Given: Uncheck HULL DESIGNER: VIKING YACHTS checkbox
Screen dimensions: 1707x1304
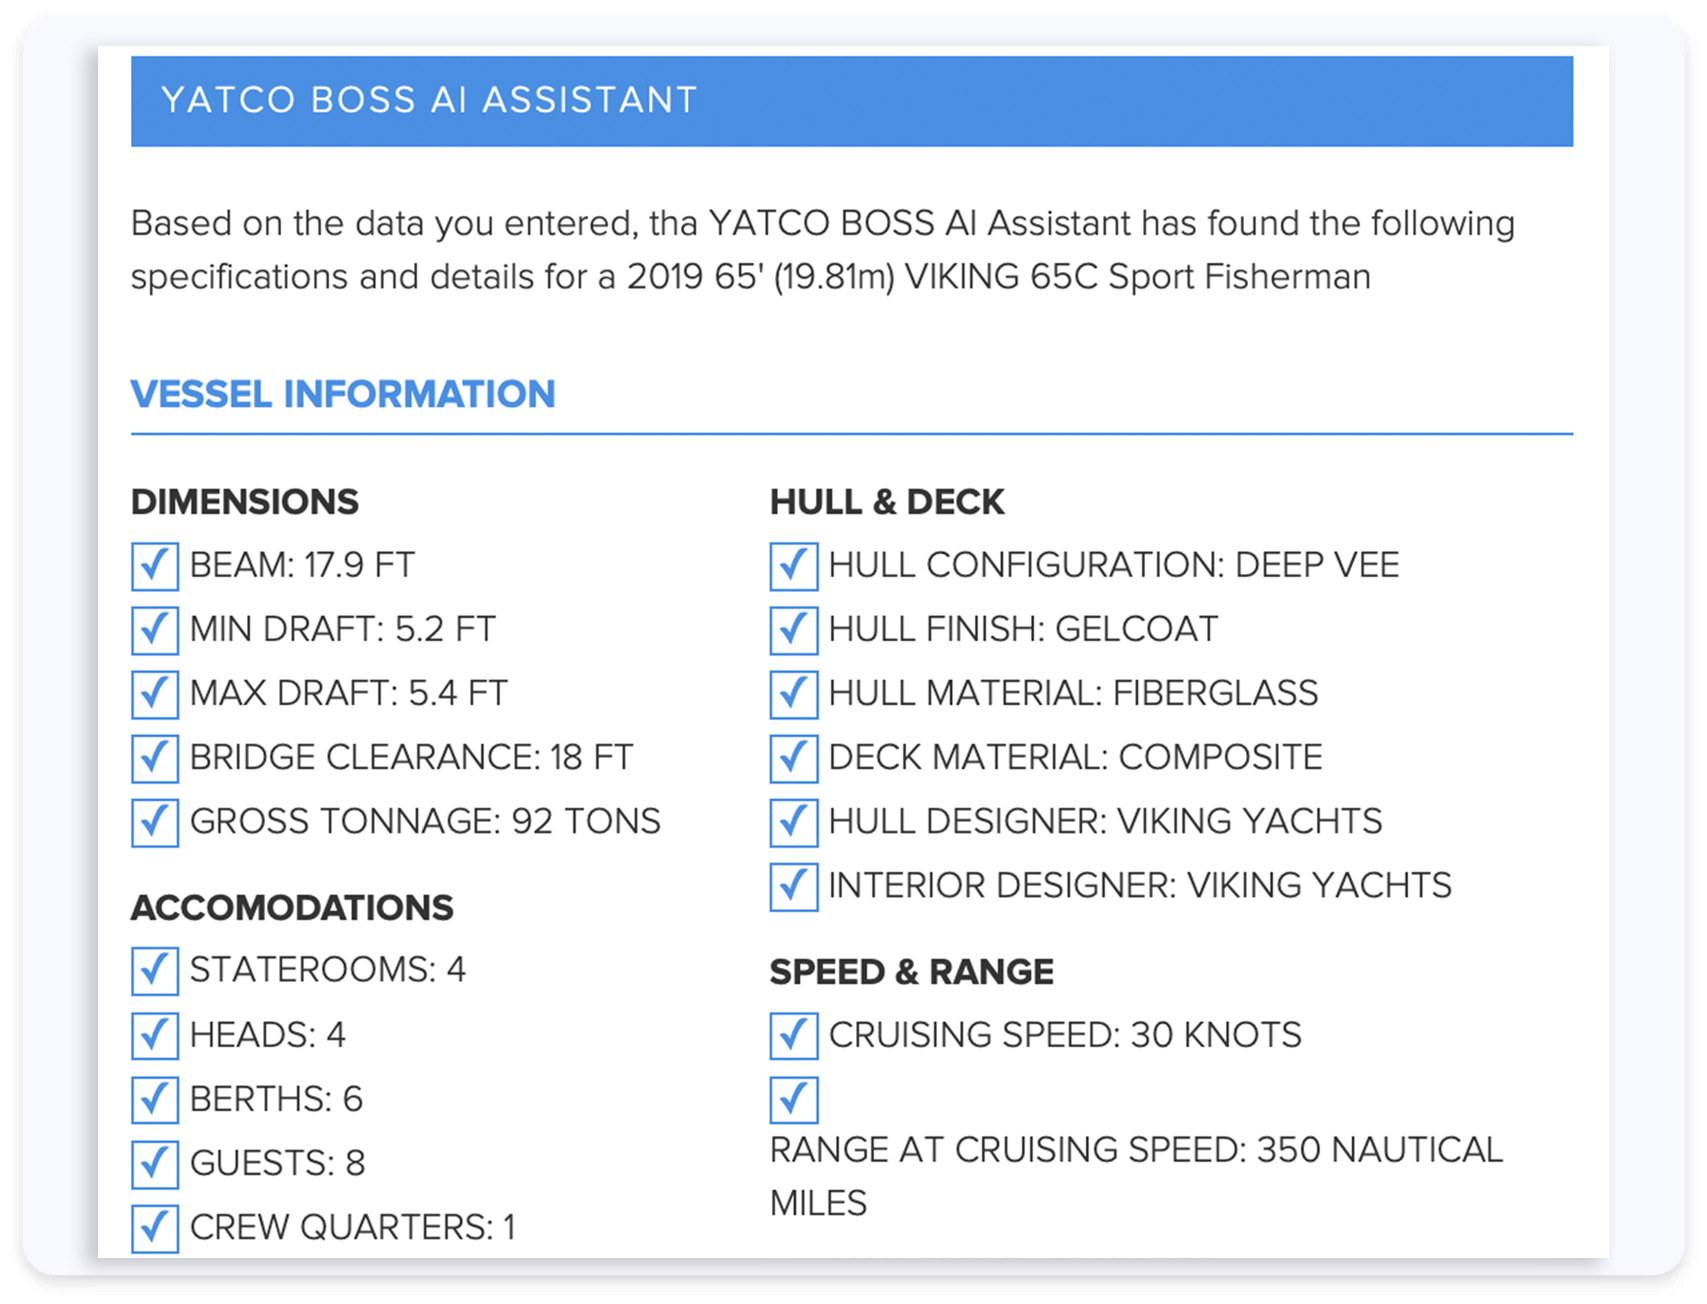Looking at the screenshot, I should point(794,822).
